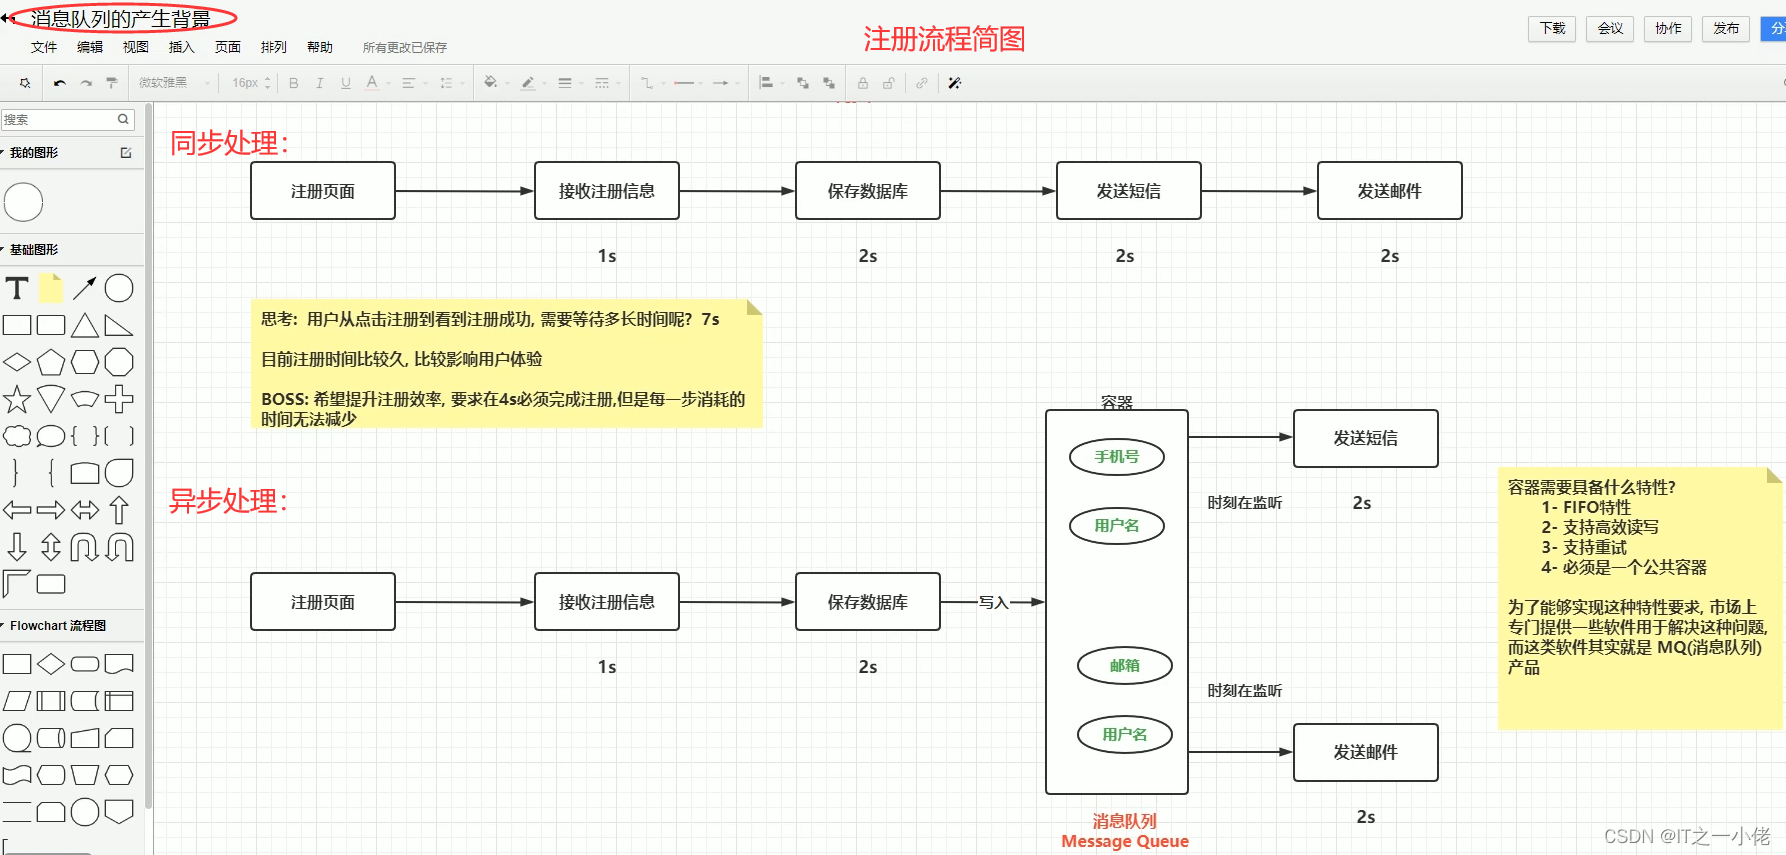Image resolution: width=1786 pixels, height=855 pixels.
Task: Select the format painter tool
Action: 112,83
